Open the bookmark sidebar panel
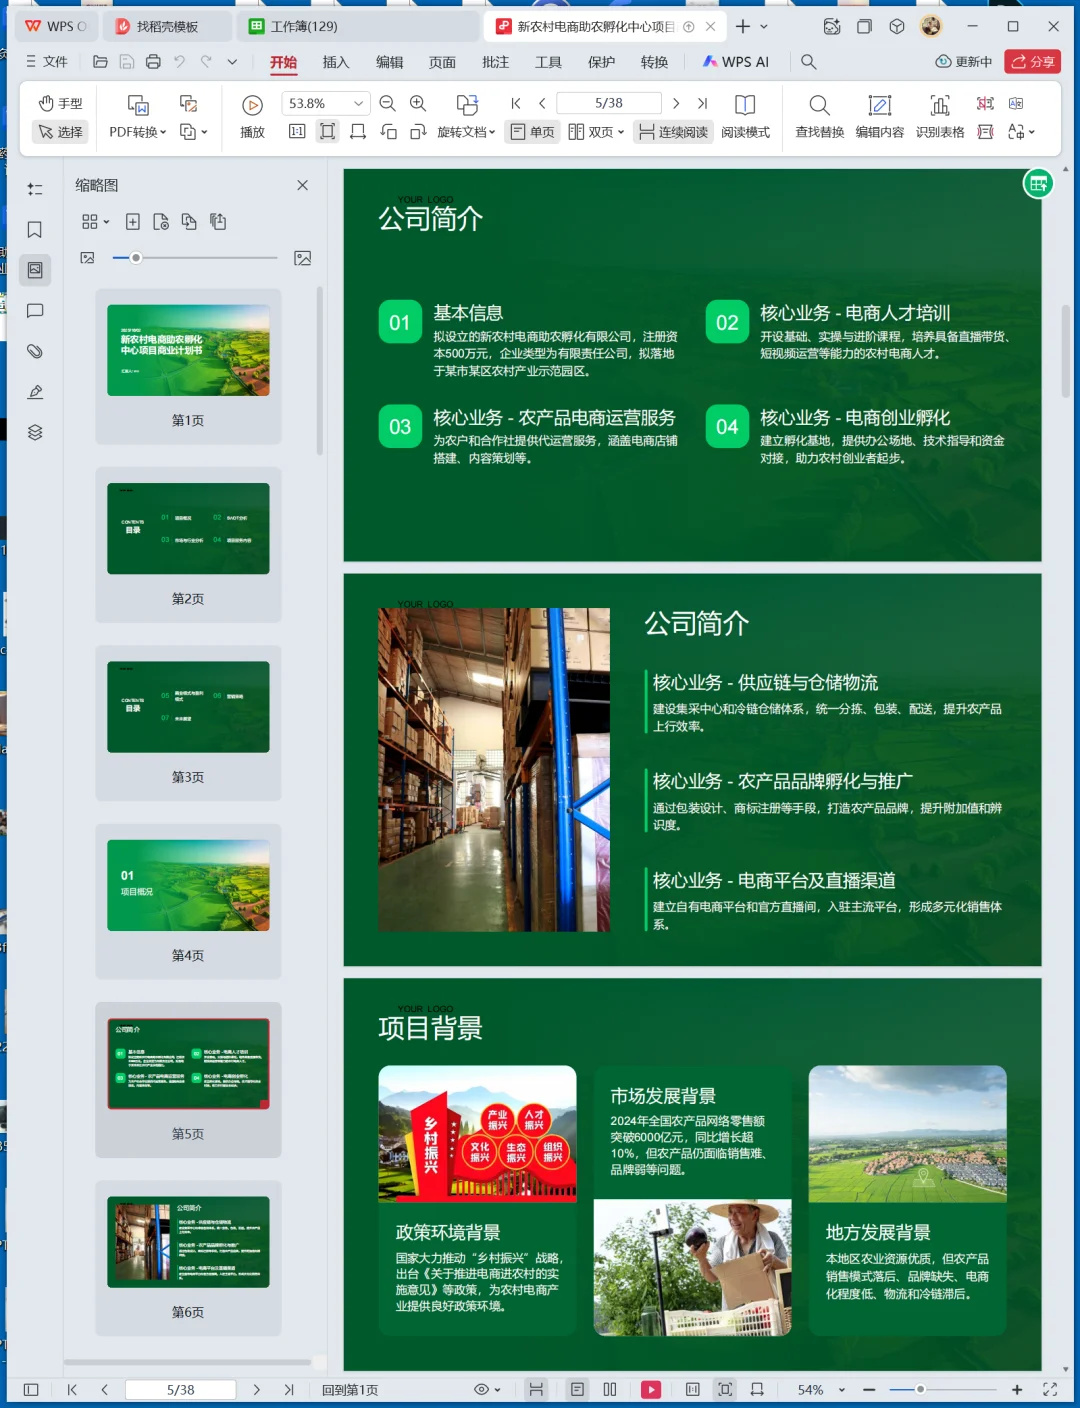1080x1408 pixels. click(35, 230)
